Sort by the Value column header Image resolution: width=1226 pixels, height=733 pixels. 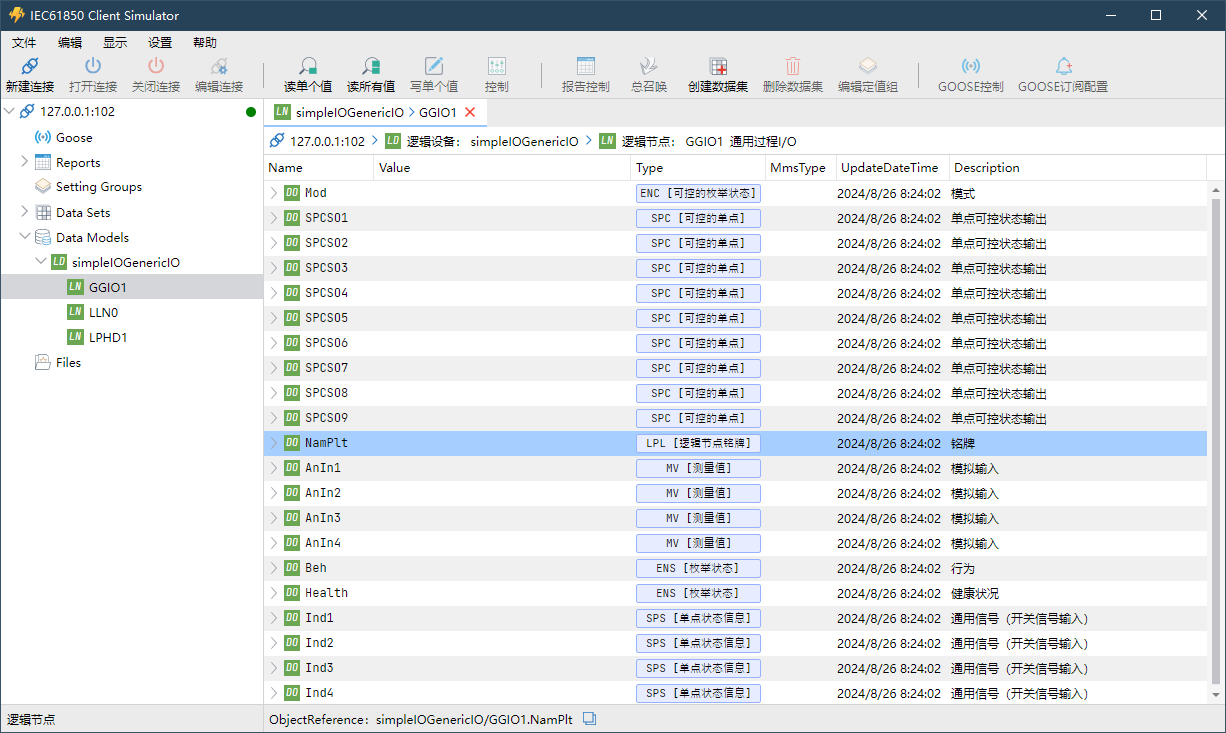pyautogui.click(x=503, y=167)
